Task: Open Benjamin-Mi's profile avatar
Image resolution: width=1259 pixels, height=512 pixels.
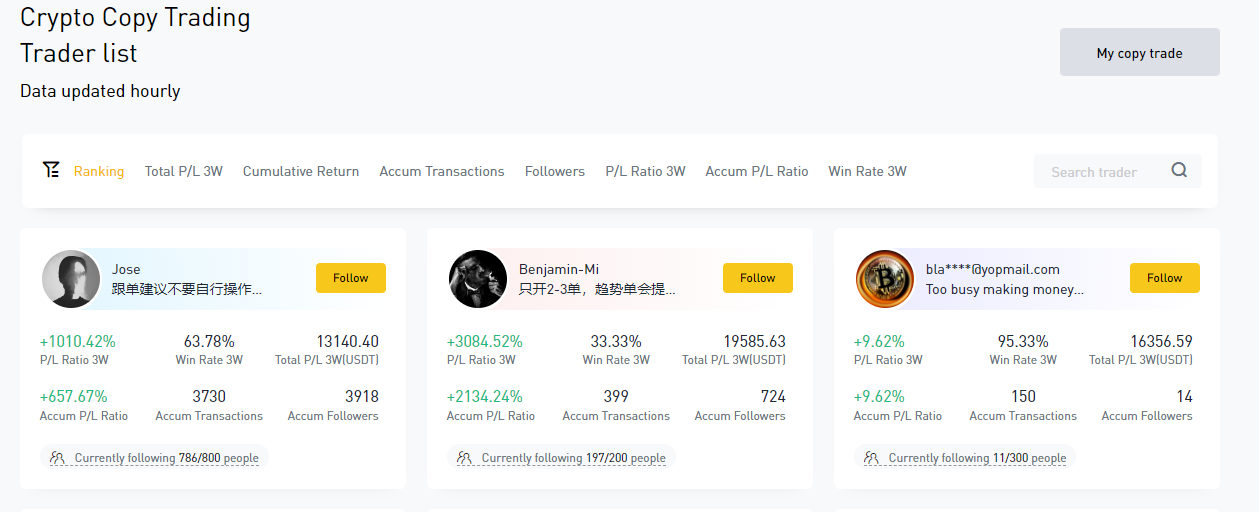Action: (478, 279)
